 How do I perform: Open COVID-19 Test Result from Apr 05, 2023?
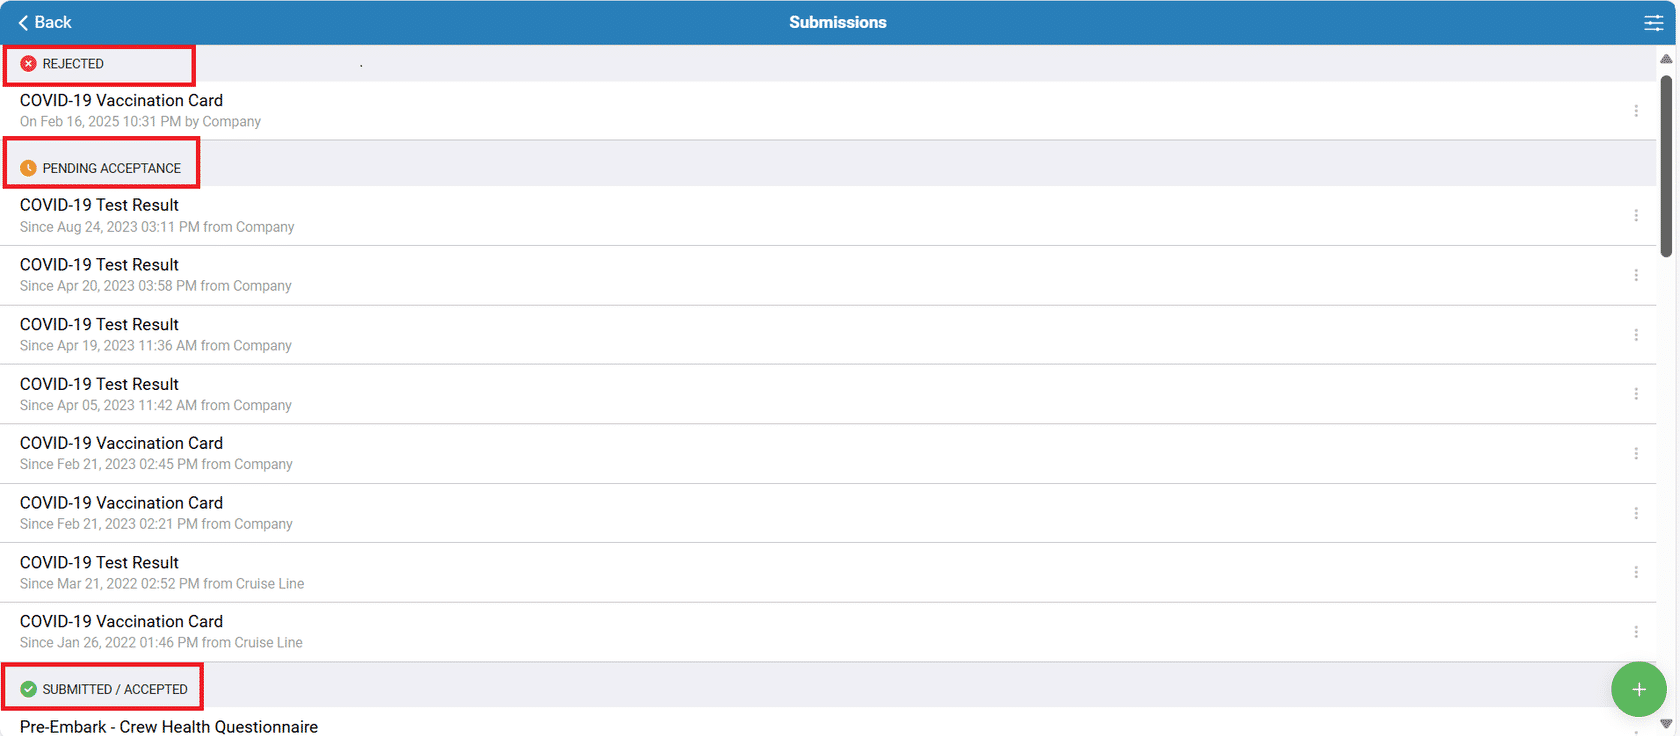click(828, 394)
